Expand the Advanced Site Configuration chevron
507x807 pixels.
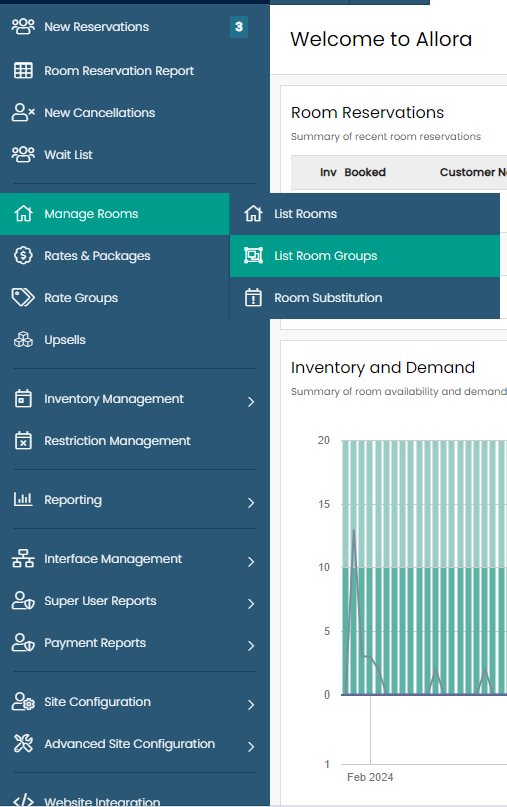click(x=251, y=746)
